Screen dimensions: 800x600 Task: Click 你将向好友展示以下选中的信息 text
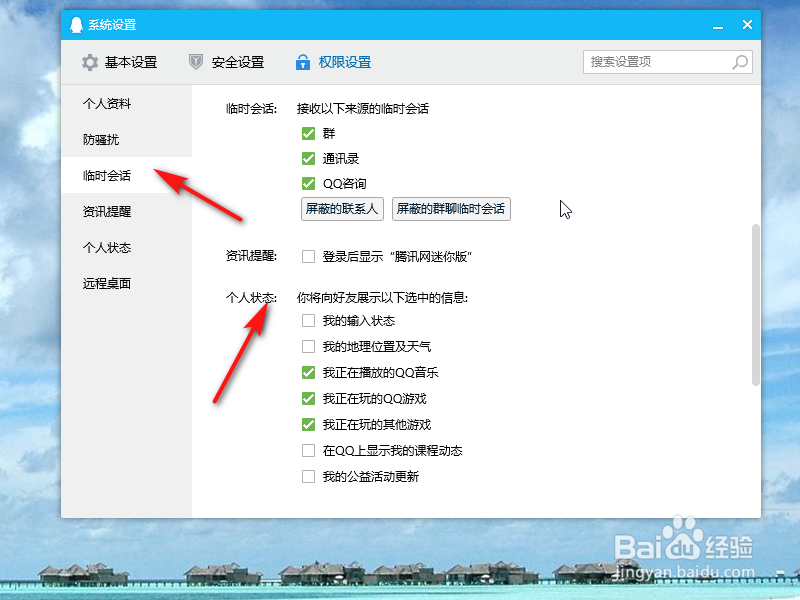pyautogui.click(x=382, y=297)
